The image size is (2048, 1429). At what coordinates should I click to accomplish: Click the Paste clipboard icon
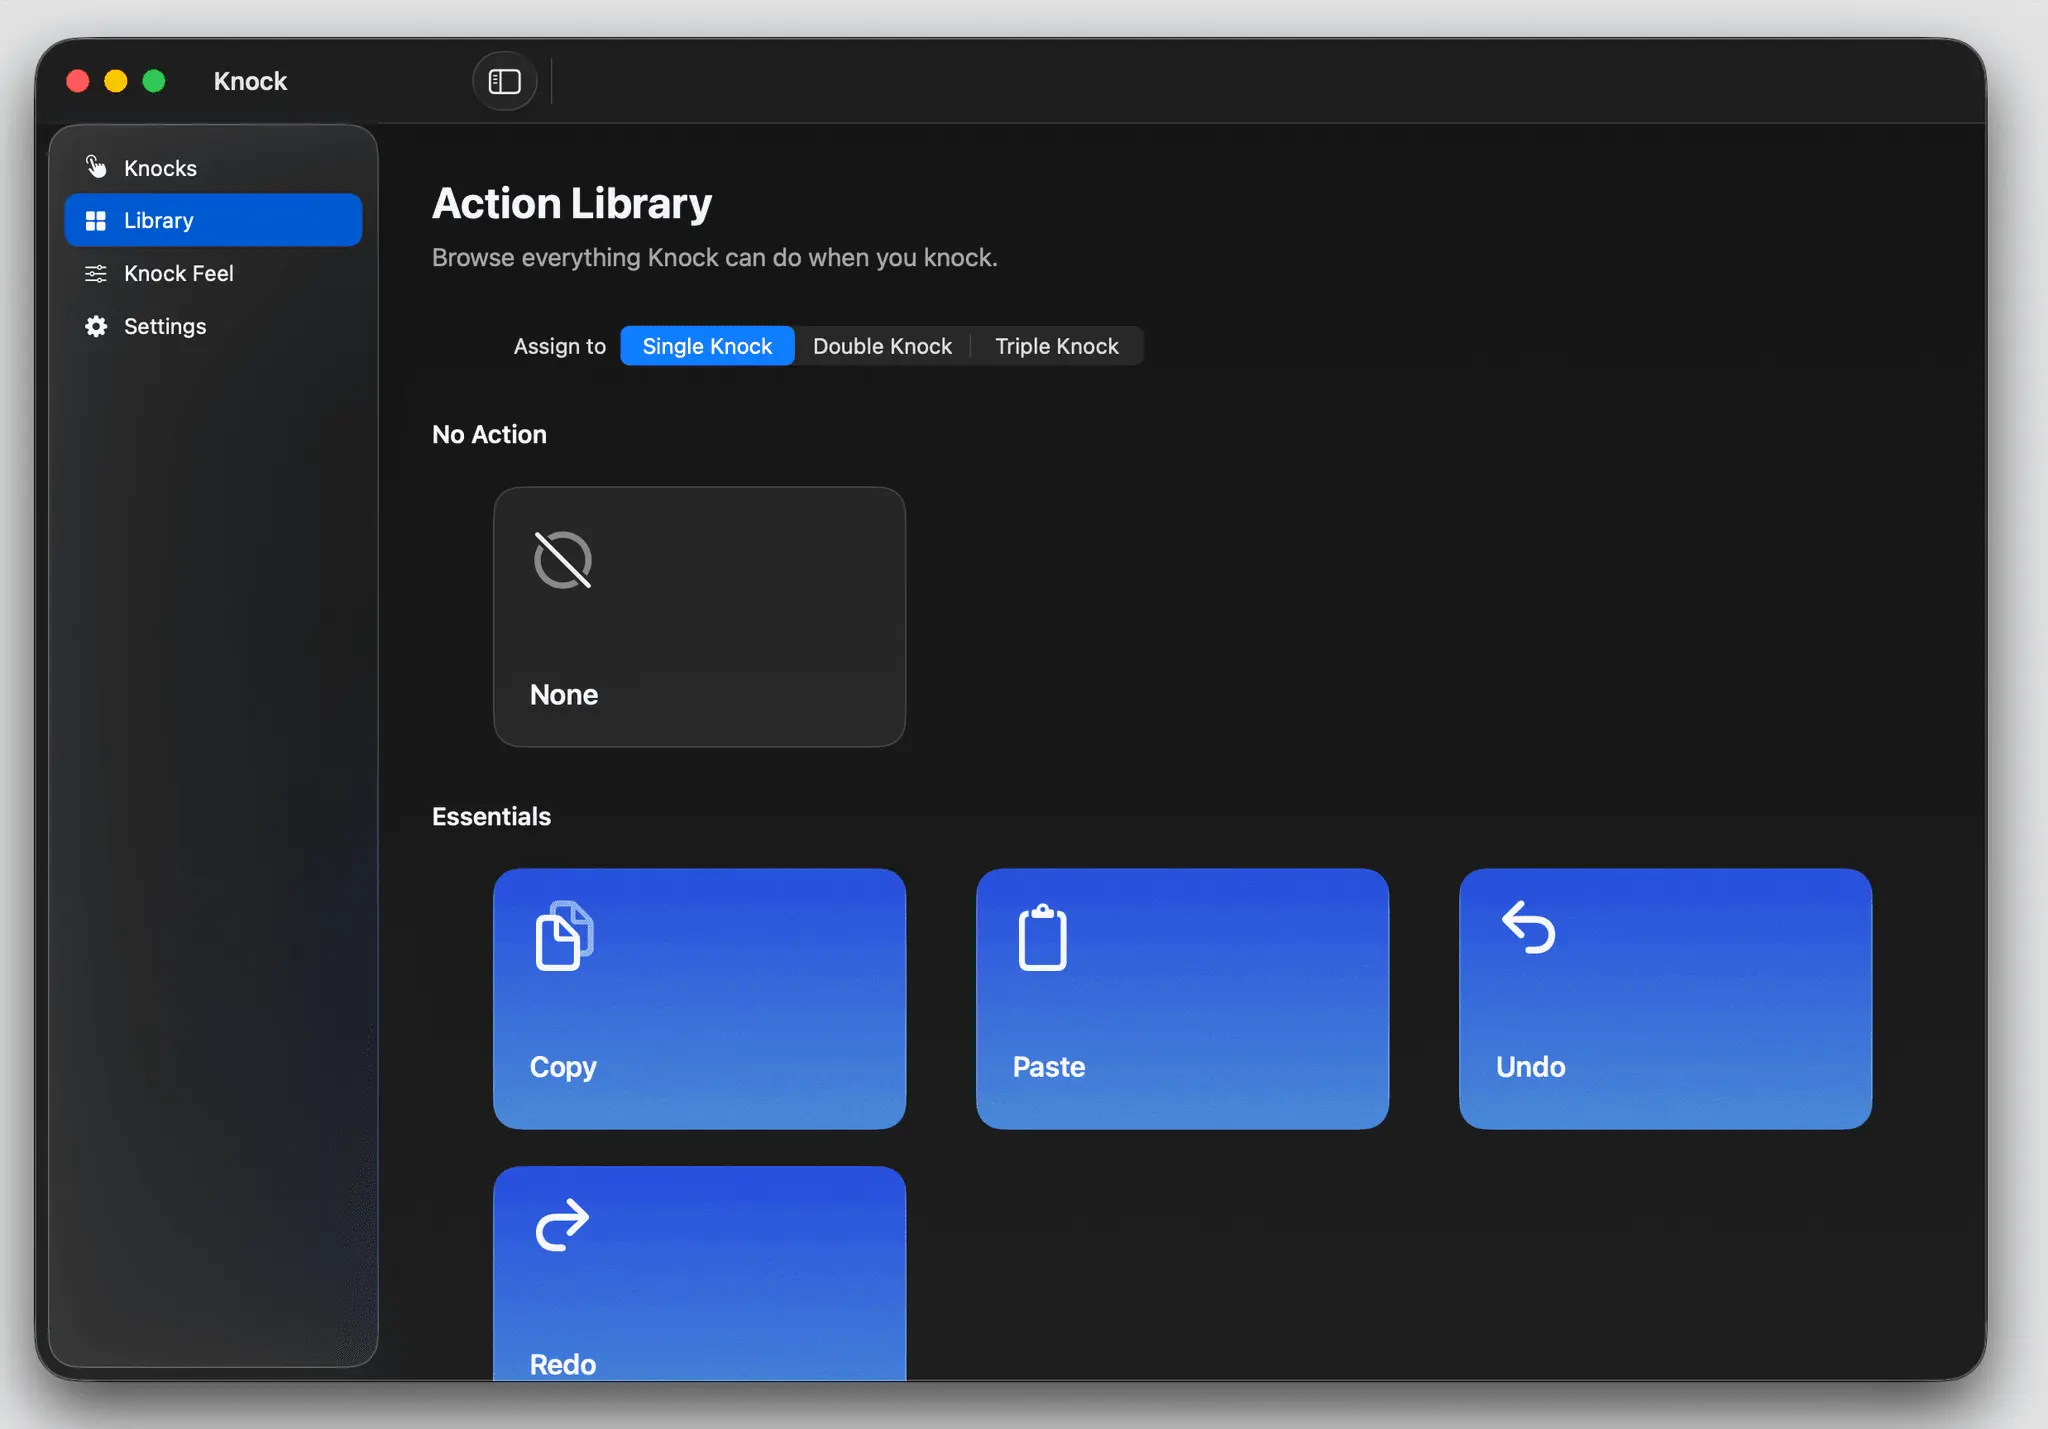pos(1043,937)
